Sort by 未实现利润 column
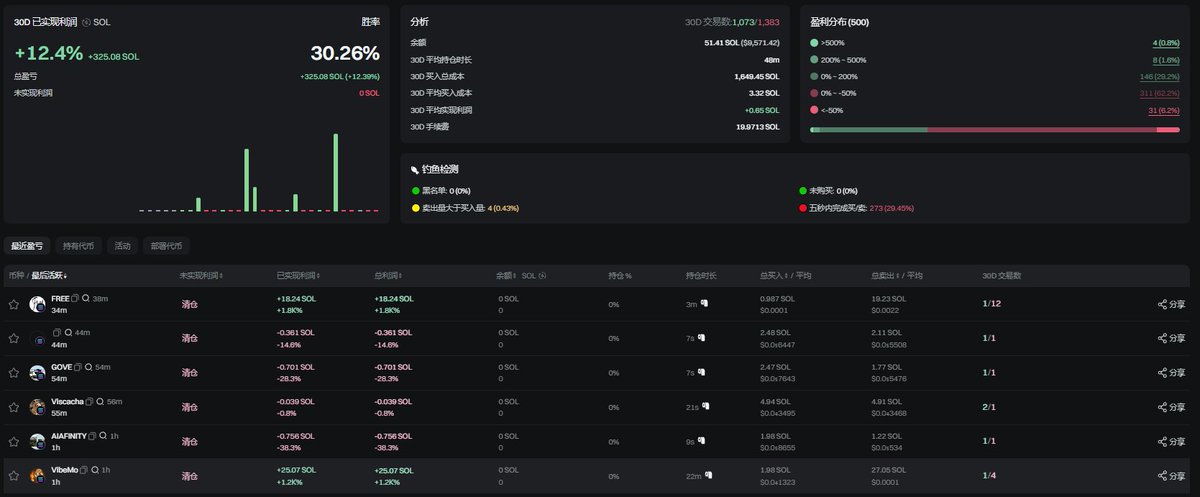The height and width of the screenshot is (497, 1200). pos(200,275)
